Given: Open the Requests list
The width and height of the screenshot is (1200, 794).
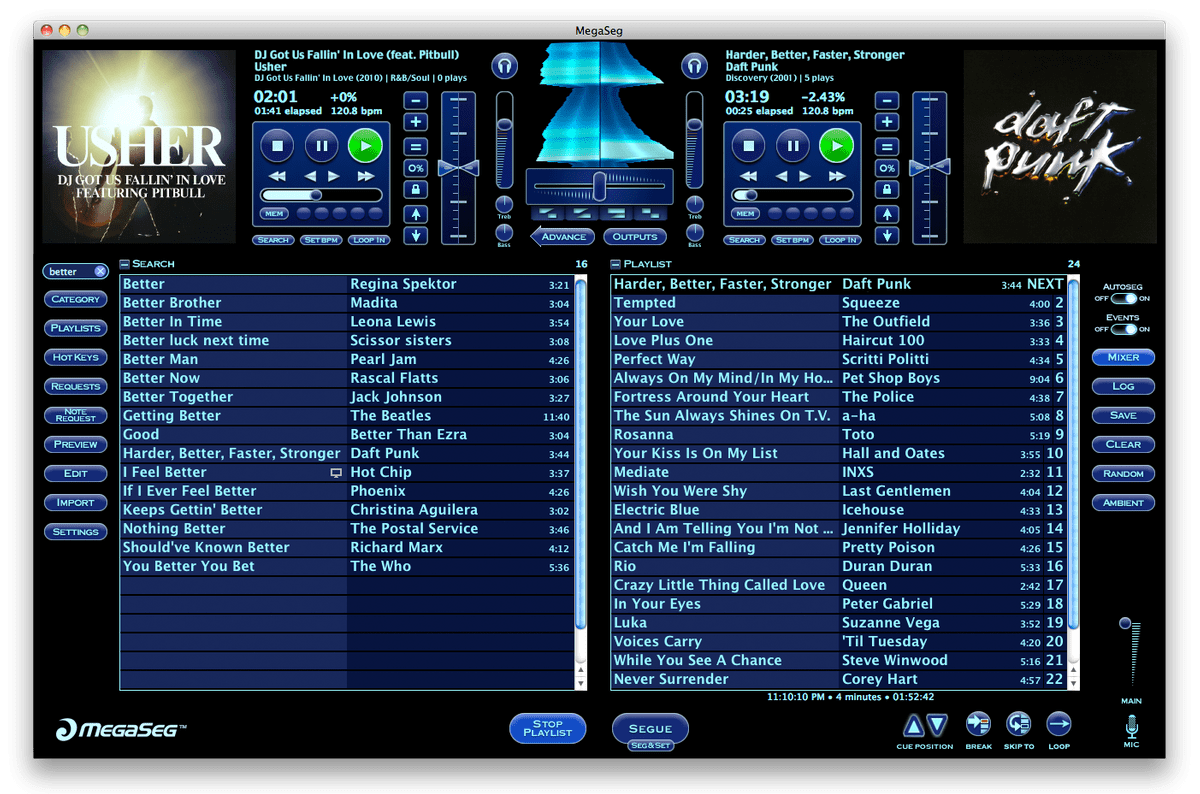Looking at the screenshot, I should click(x=76, y=386).
